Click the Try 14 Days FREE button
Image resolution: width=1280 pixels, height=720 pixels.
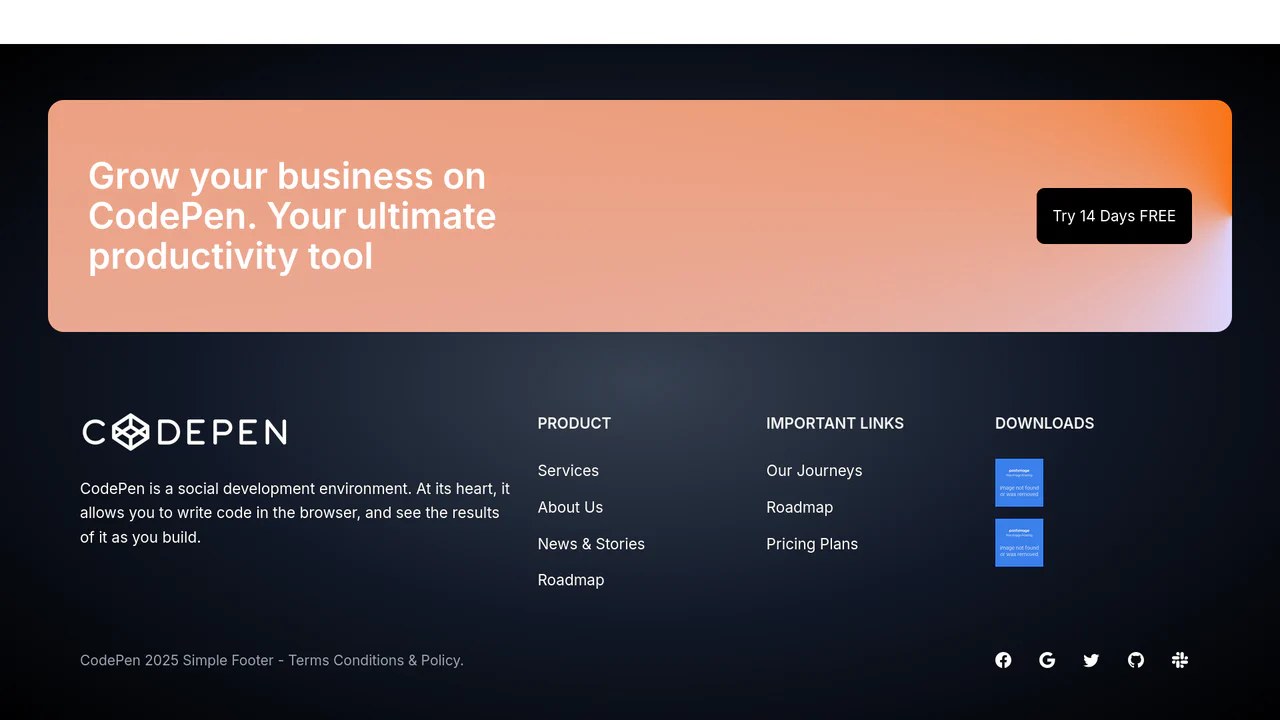tap(1114, 216)
